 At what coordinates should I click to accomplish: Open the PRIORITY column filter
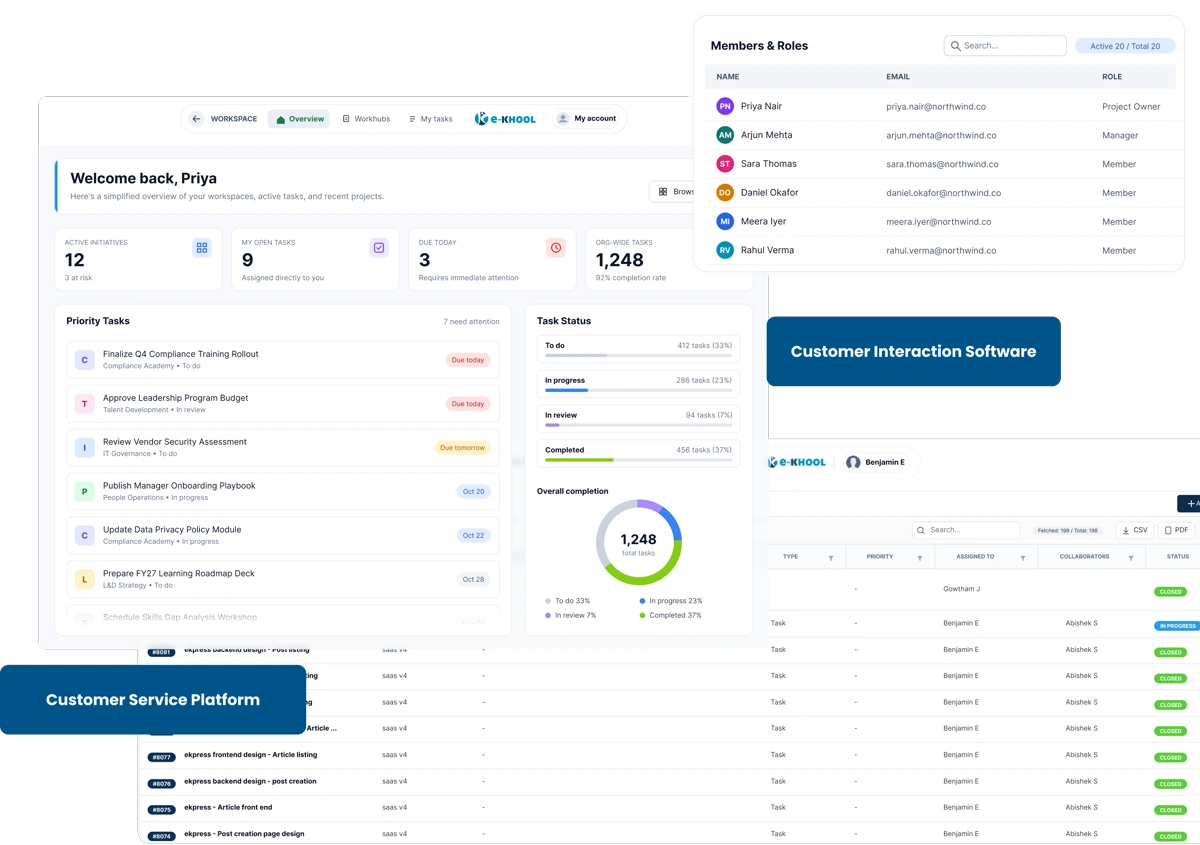pyautogui.click(x=920, y=558)
